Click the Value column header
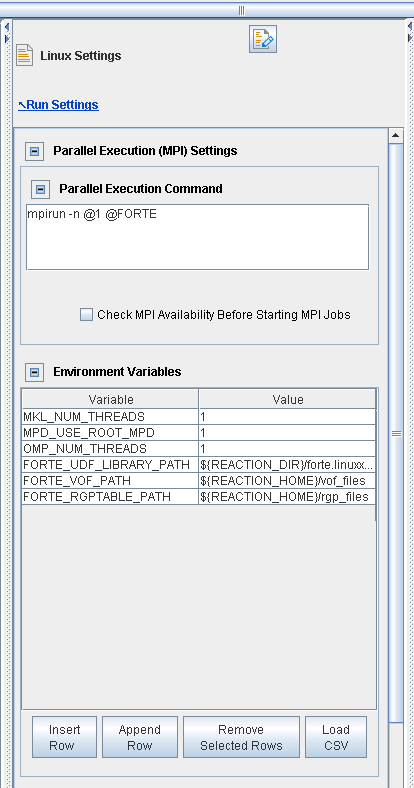The height and width of the screenshot is (788, 414). tap(287, 400)
